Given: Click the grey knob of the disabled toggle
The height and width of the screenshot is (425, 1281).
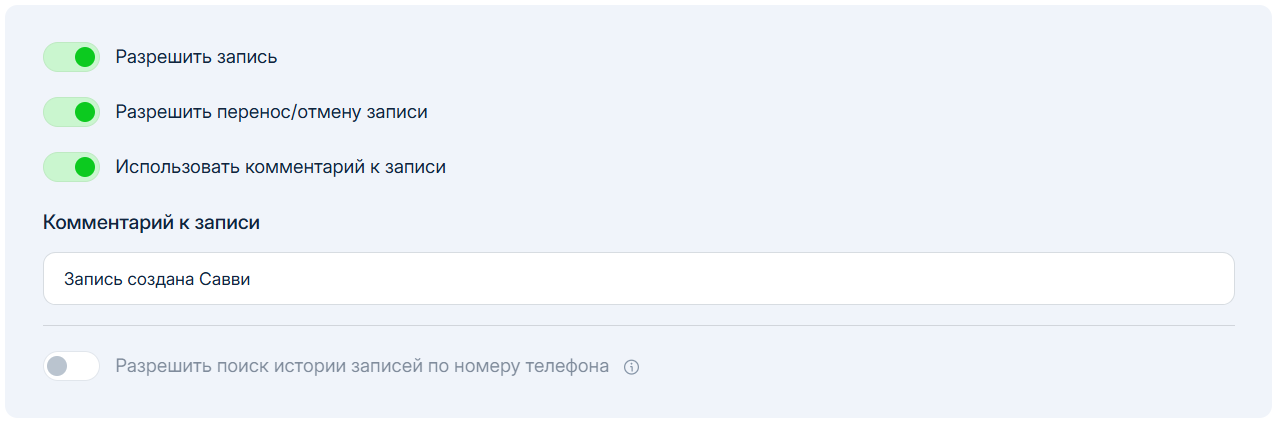Looking at the screenshot, I should pos(57,366).
